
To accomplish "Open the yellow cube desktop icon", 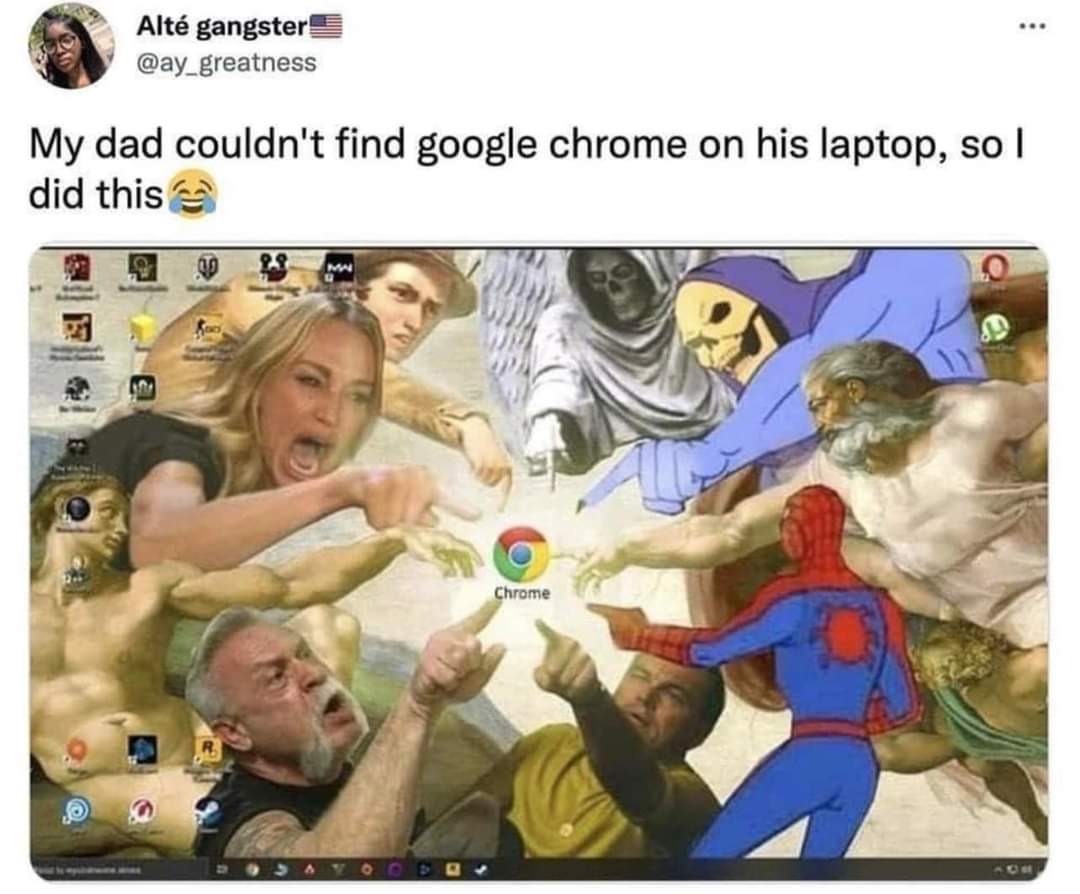I will click(143, 330).
